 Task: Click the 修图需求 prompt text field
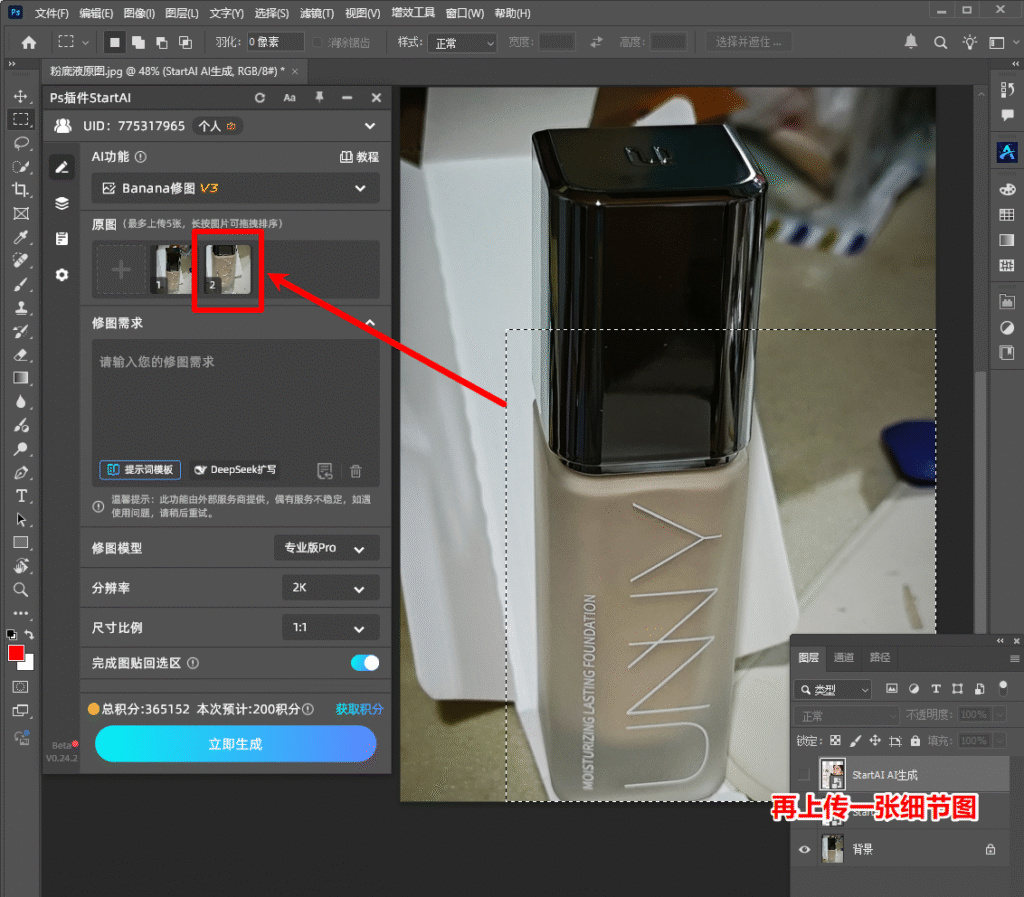pyautogui.click(x=235, y=398)
